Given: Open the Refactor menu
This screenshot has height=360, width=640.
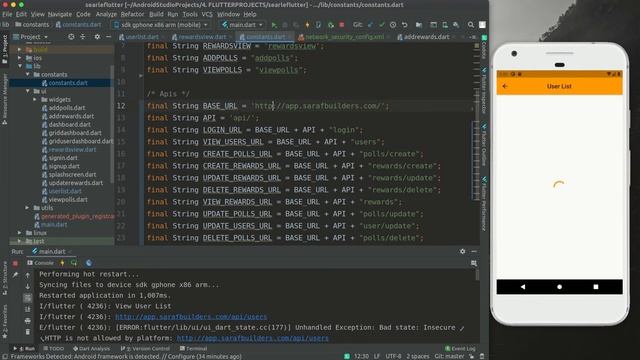Looking at the screenshot, I should [x=132, y=14].
